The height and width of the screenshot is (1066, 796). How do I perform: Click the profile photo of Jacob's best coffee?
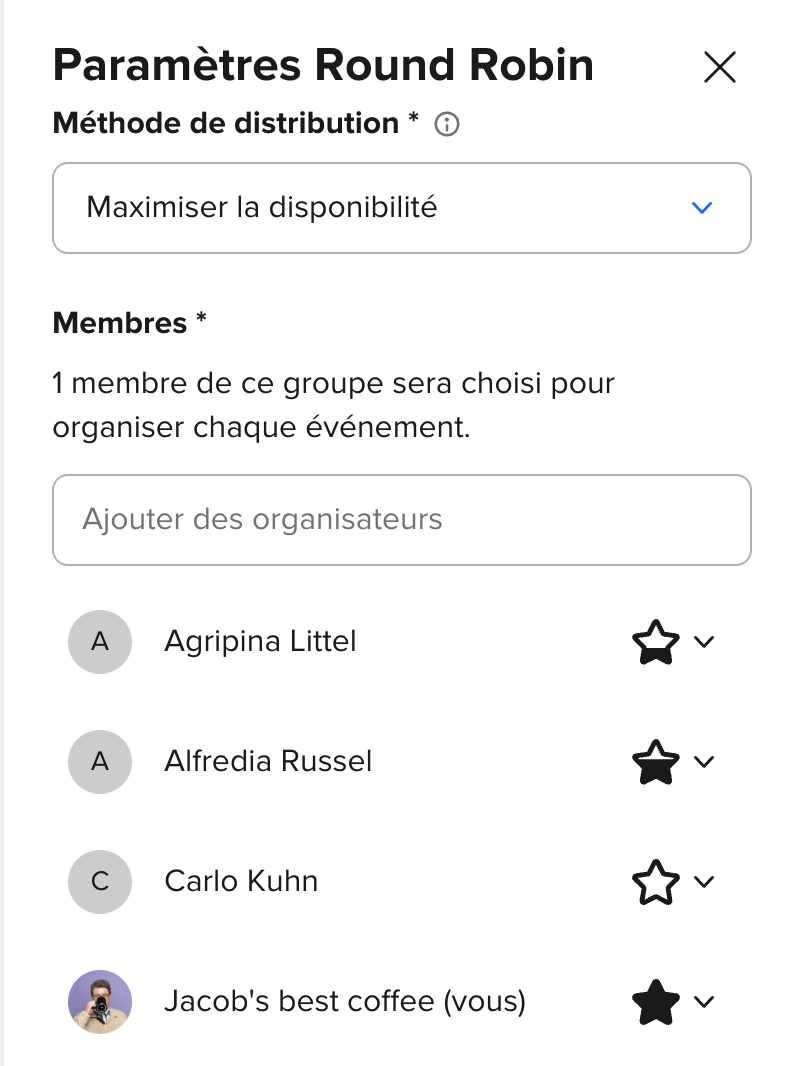(x=100, y=1002)
